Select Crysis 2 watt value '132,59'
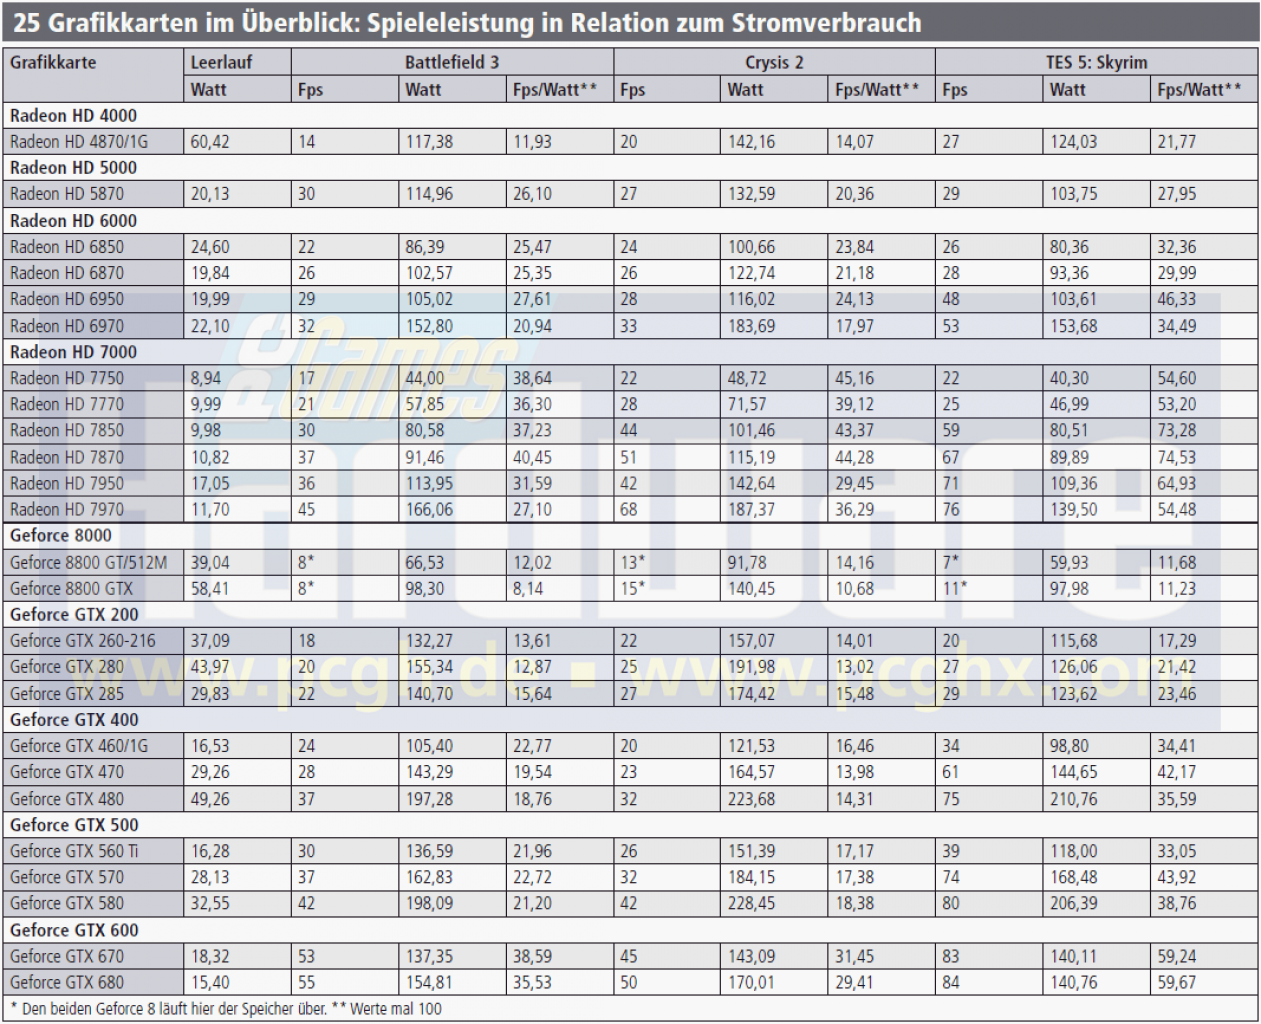The width and height of the screenshot is (1261, 1024). 751,194
